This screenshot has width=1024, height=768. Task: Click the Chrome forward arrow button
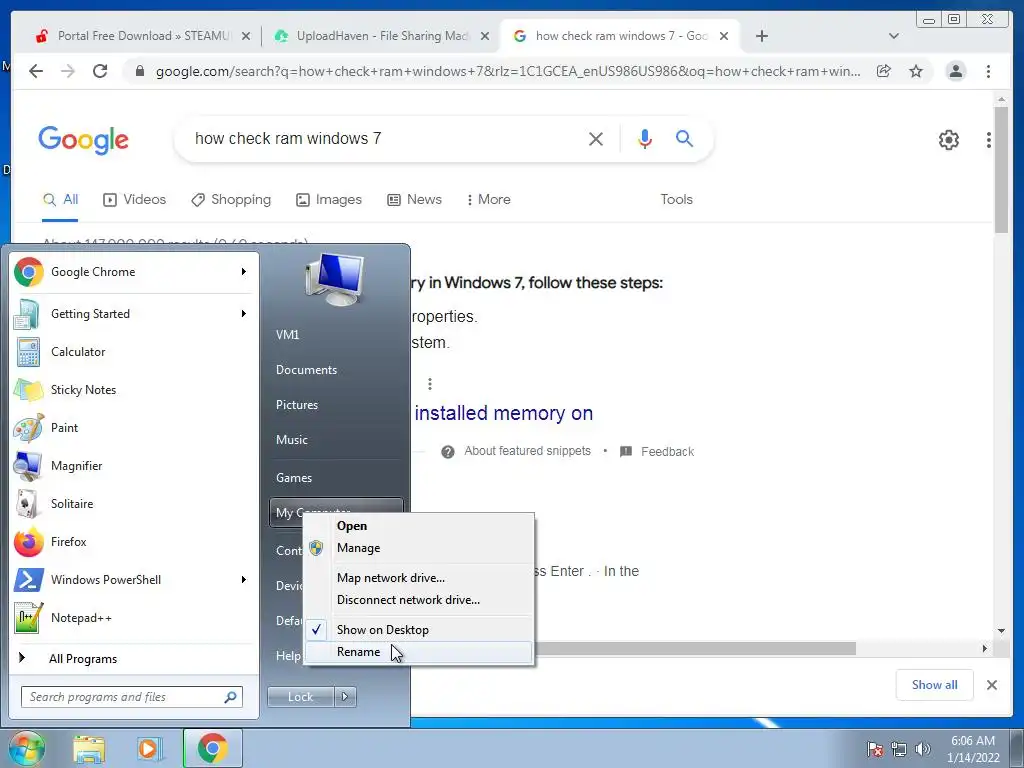click(68, 71)
